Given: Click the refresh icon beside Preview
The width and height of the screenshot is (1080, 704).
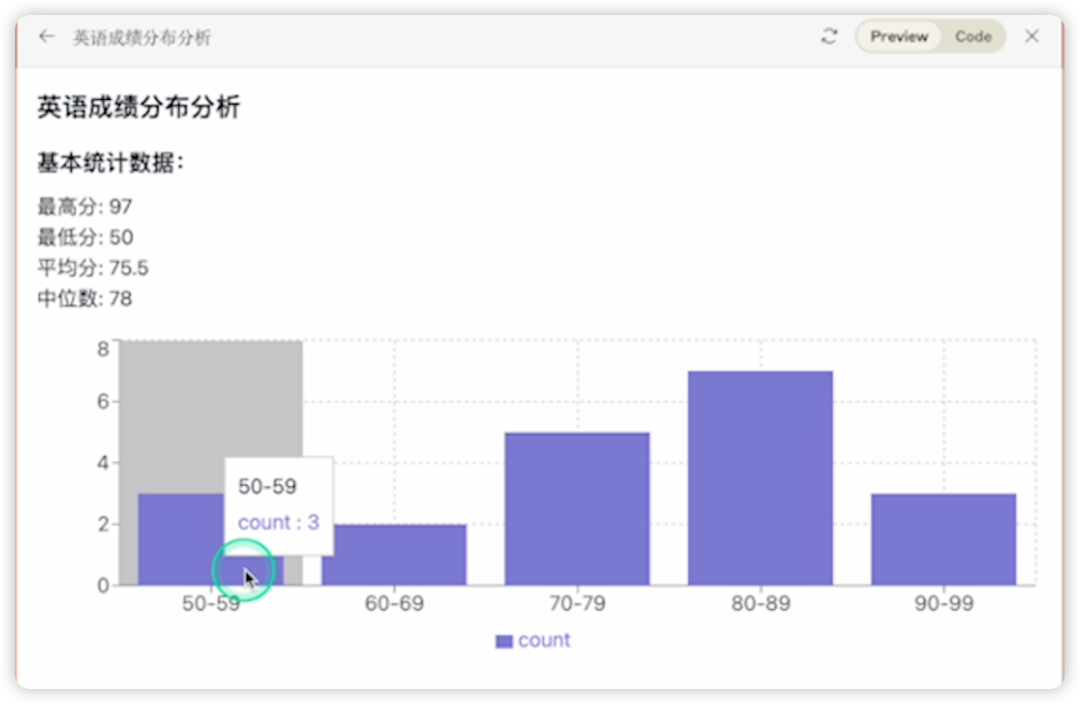Looking at the screenshot, I should [828, 37].
